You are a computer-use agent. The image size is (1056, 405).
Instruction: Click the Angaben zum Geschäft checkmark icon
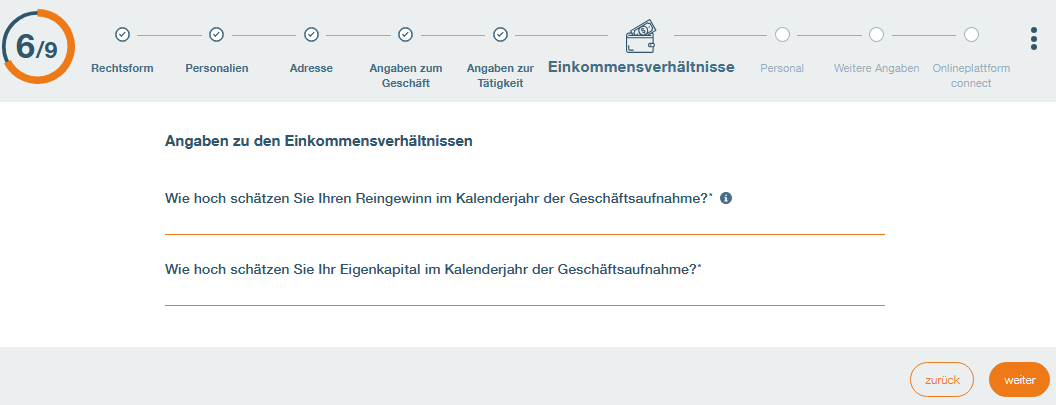point(405,35)
